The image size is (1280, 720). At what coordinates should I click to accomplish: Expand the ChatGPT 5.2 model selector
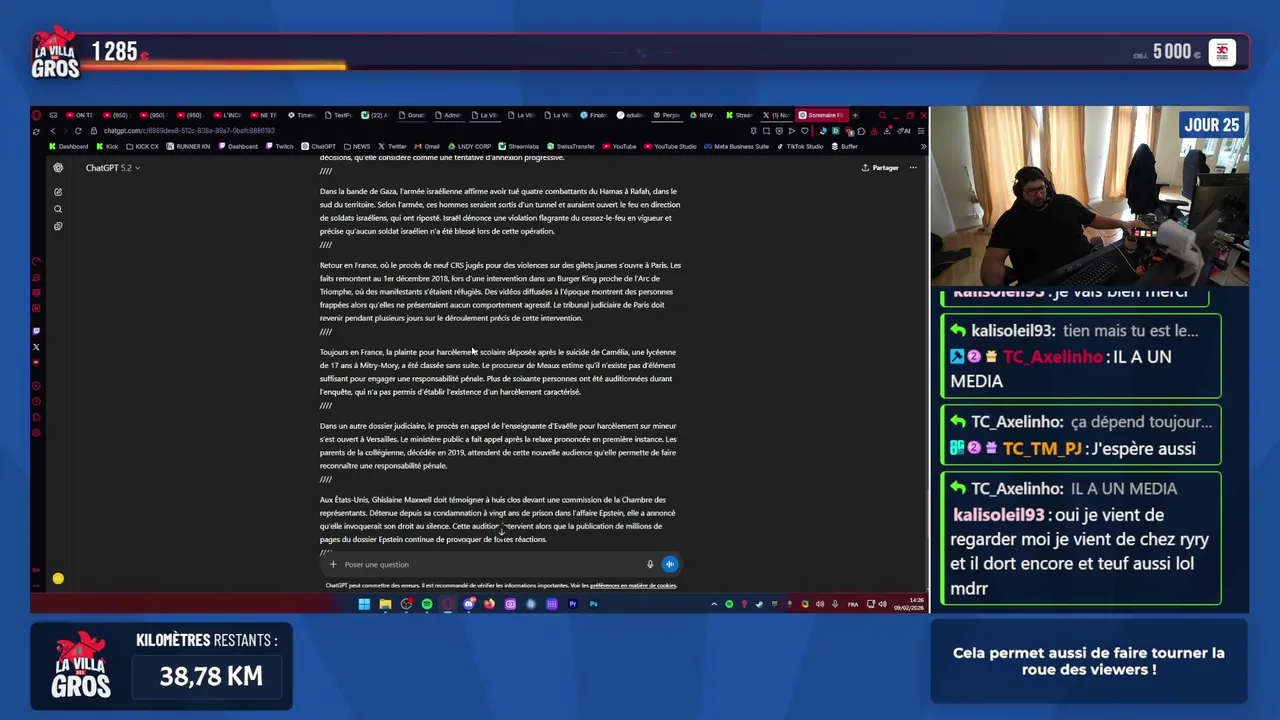pyautogui.click(x=112, y=168)
